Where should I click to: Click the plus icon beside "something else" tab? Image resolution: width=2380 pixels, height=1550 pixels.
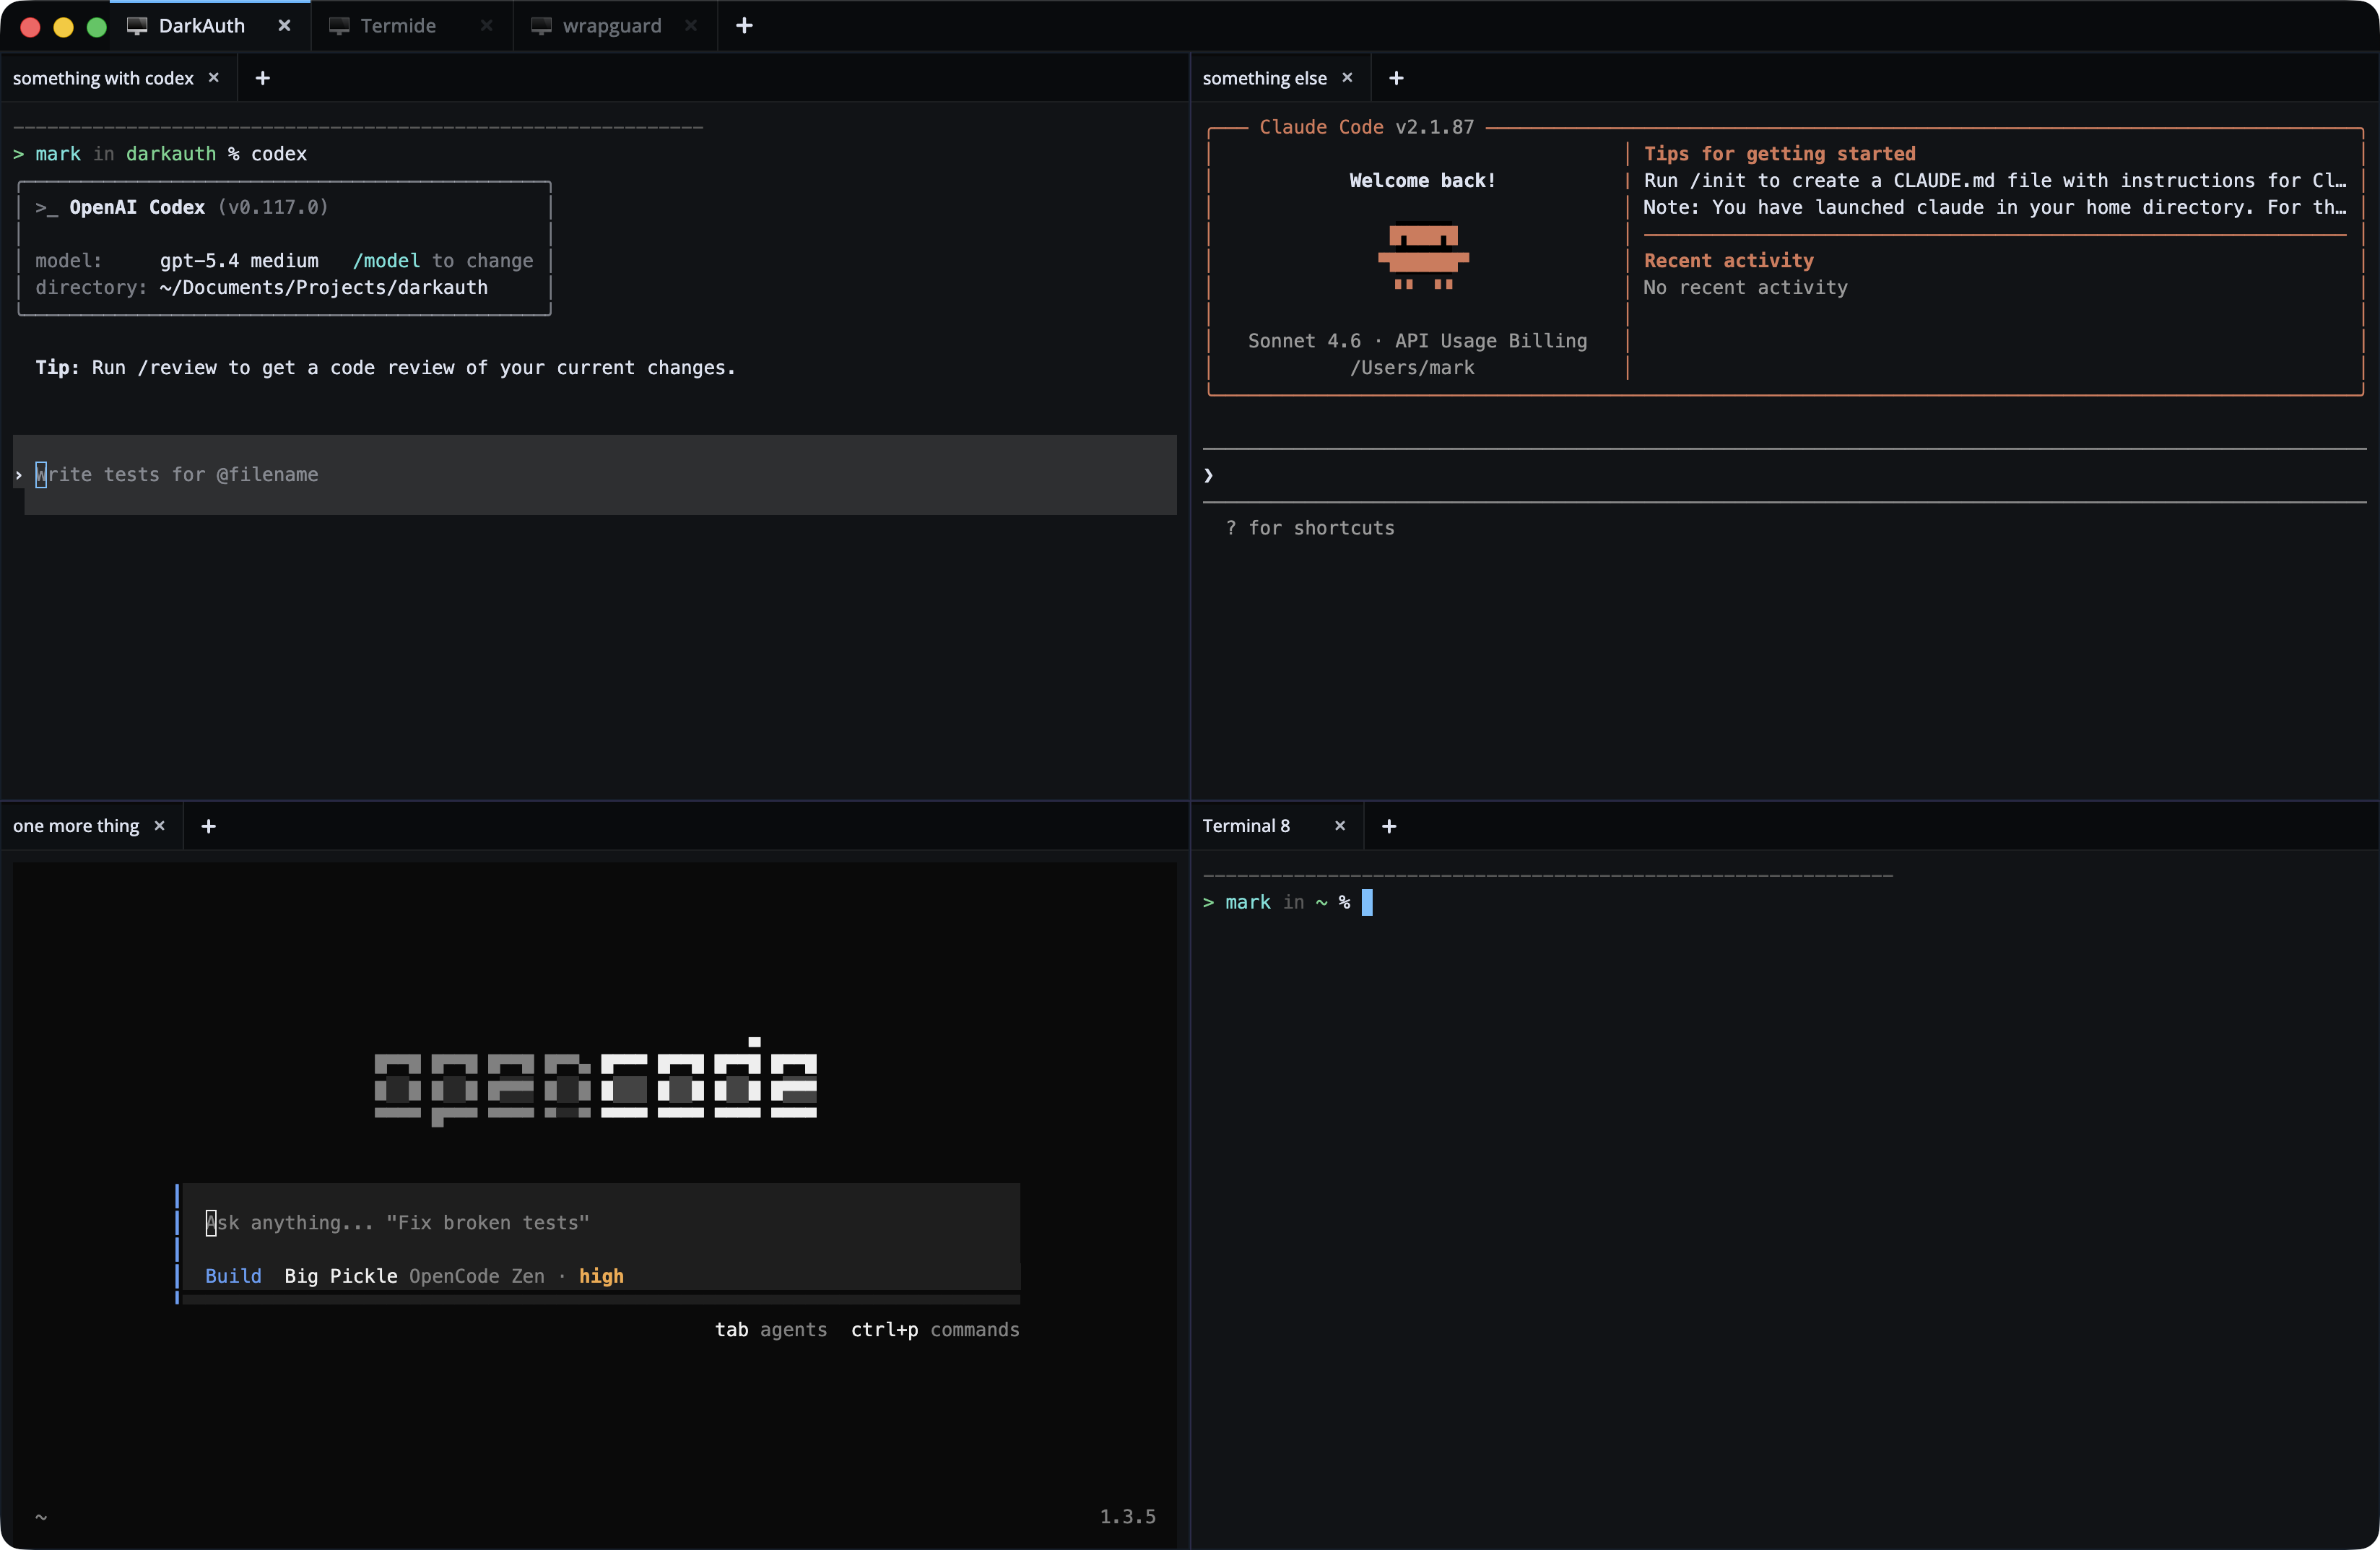(1396, 77)
